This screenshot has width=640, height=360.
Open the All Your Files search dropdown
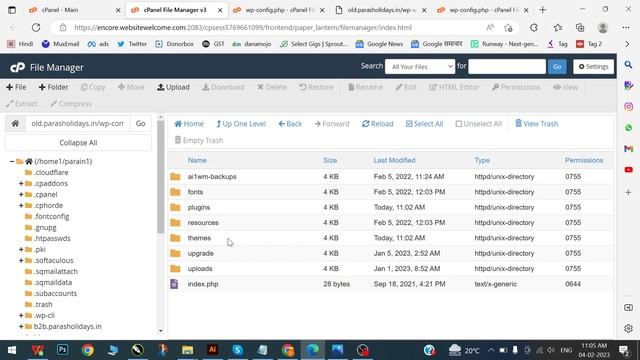(x=420, y=67)
